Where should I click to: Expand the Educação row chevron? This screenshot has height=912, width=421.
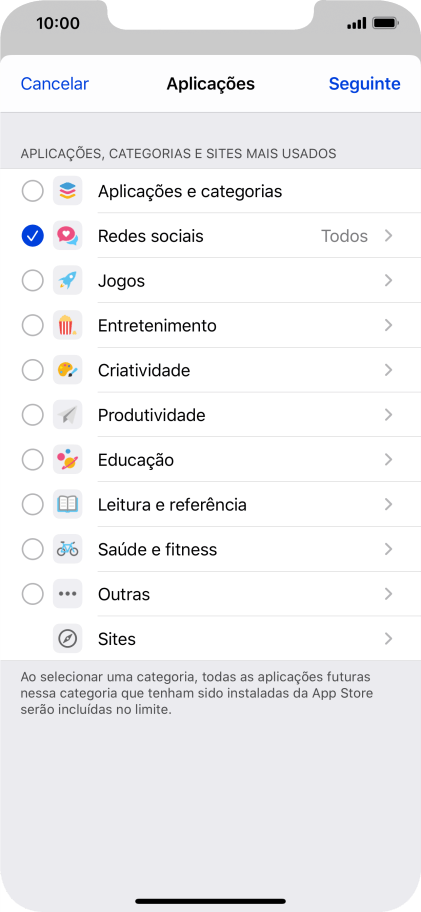[389, 459]
